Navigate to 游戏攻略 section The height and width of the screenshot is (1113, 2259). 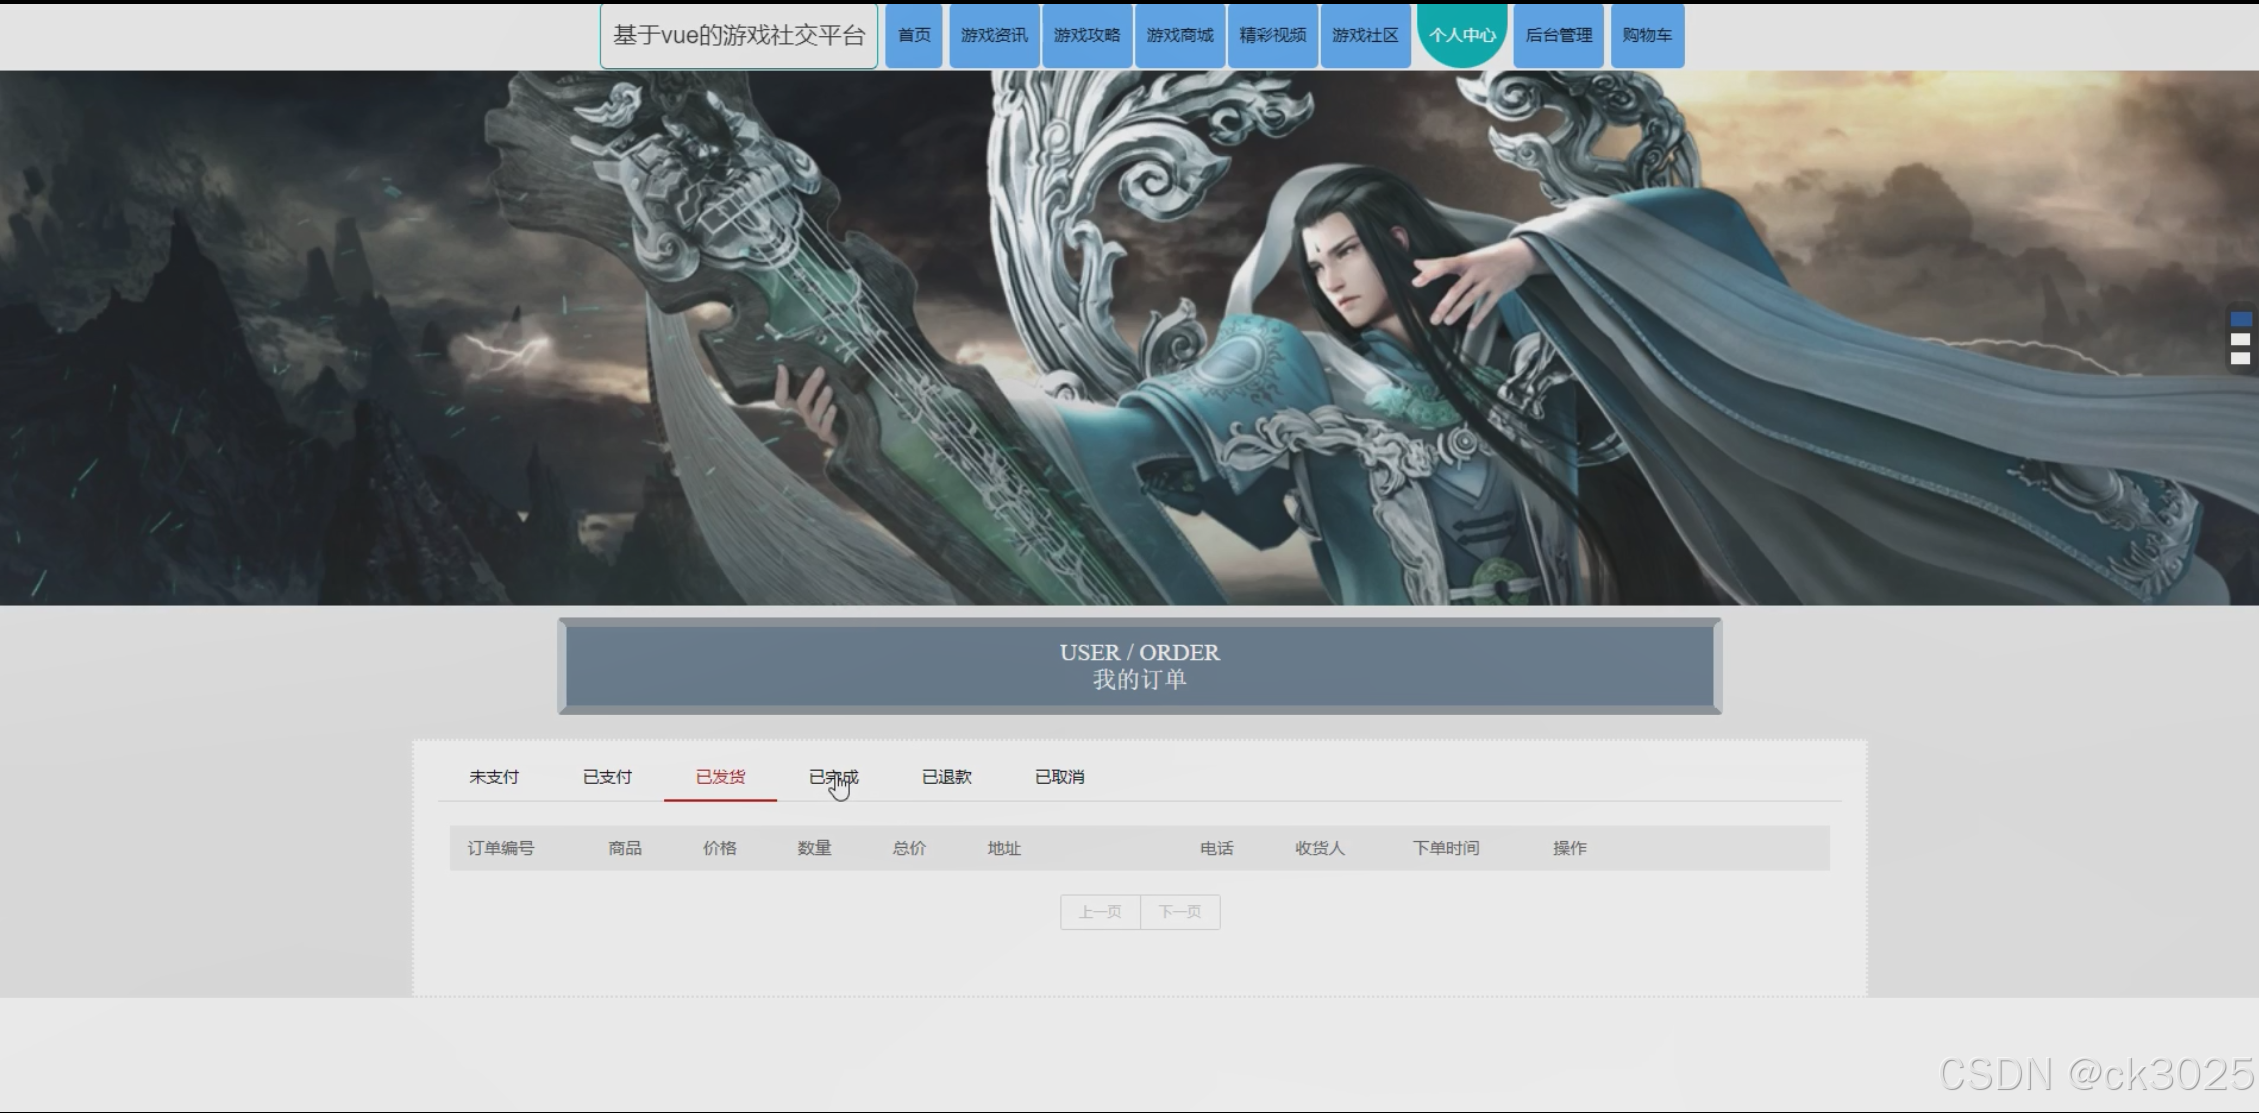pyautogui.click(x=1087, y=35)
